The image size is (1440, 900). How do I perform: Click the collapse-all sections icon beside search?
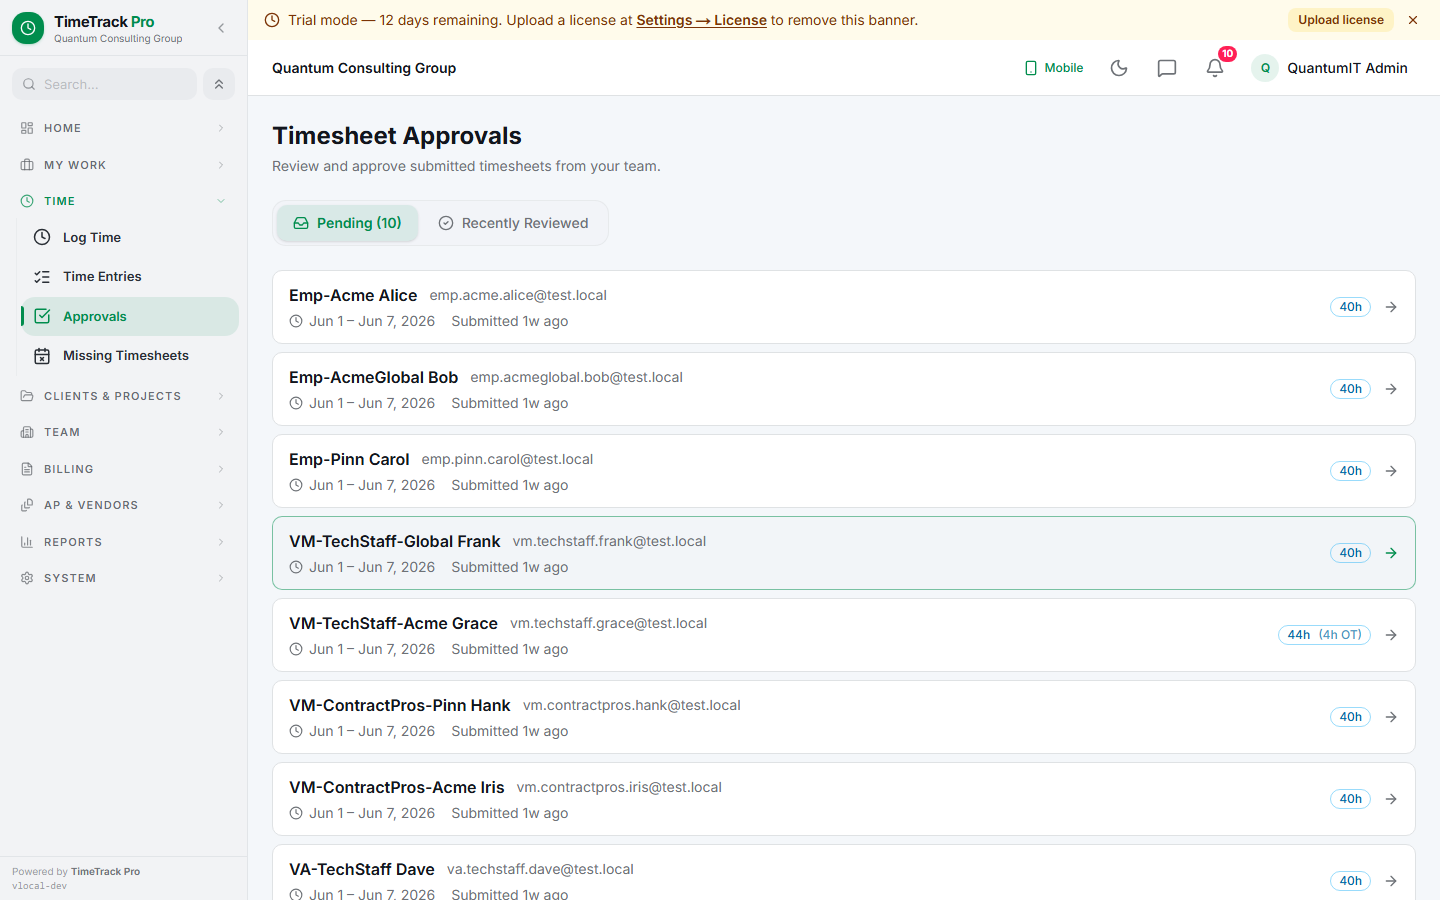pos(219,84)
